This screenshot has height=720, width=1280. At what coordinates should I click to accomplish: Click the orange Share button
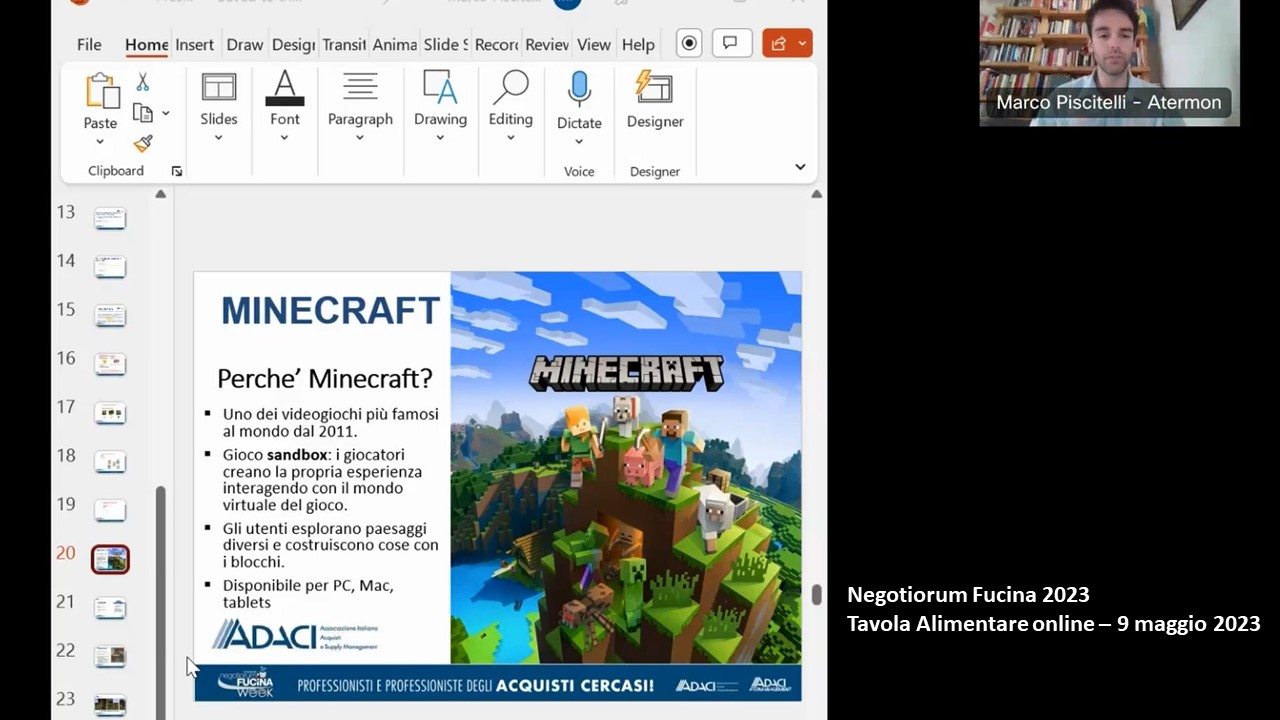click(x=779, y=43)
